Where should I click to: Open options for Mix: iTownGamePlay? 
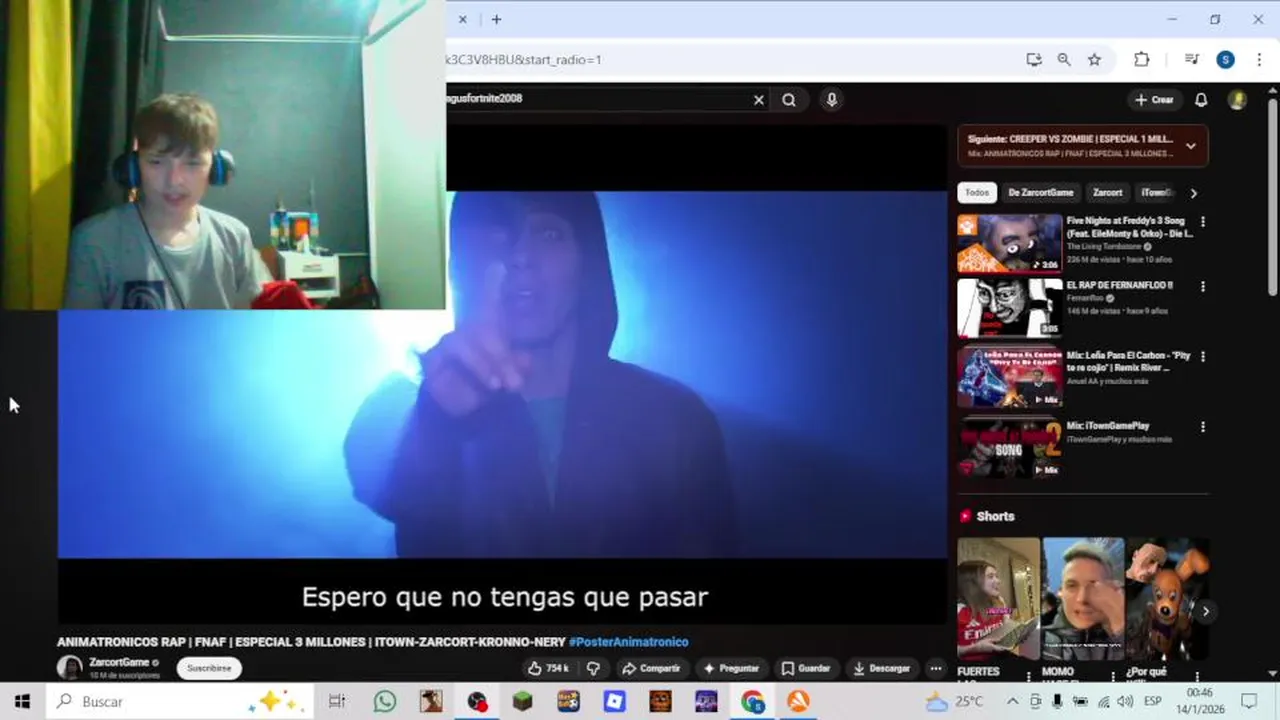click(x=1202, y=427)
